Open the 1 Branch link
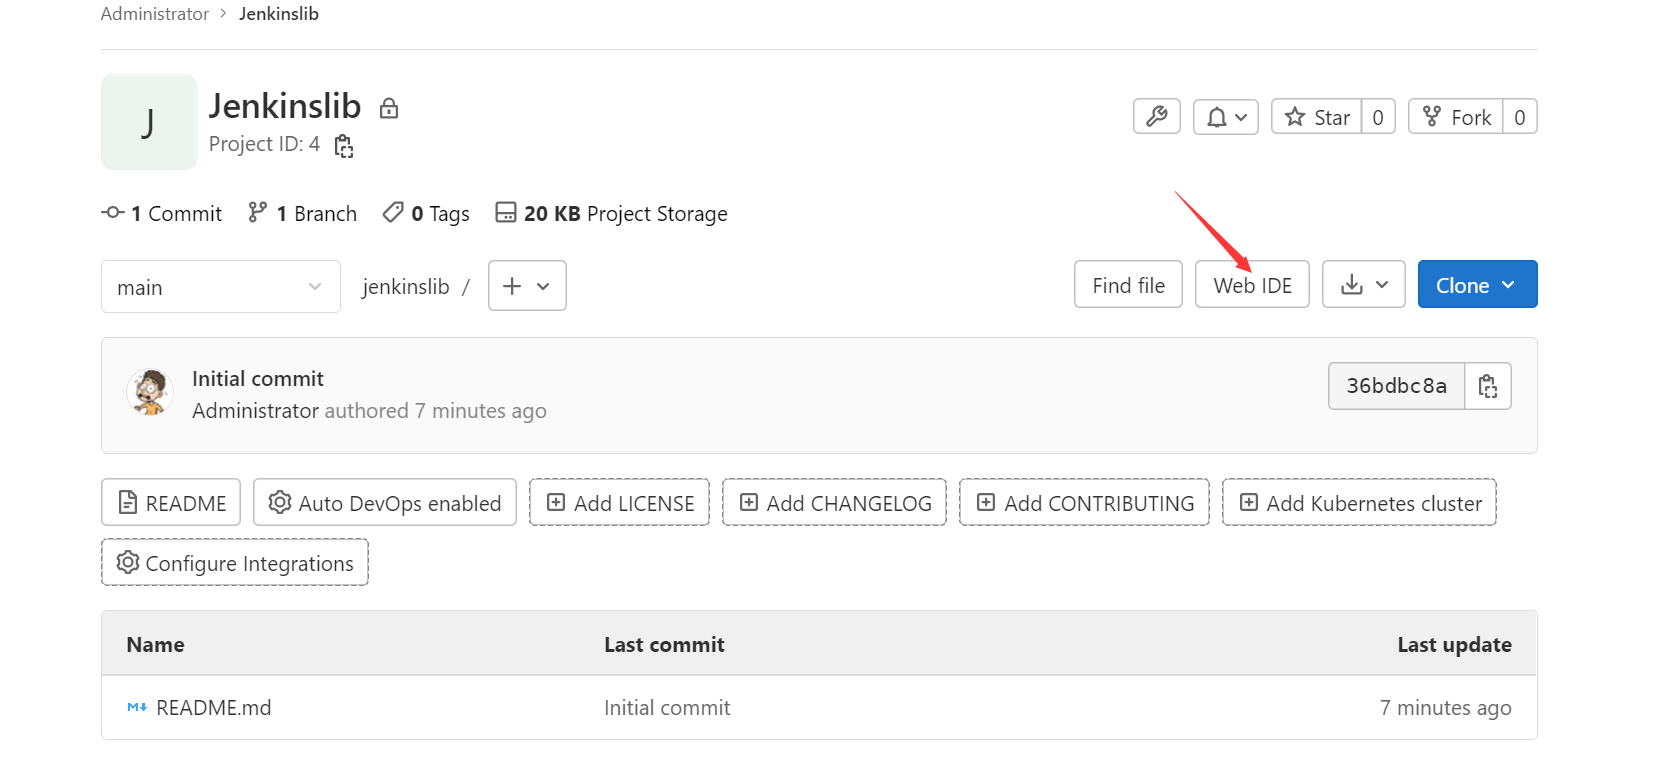 (302, 213)
